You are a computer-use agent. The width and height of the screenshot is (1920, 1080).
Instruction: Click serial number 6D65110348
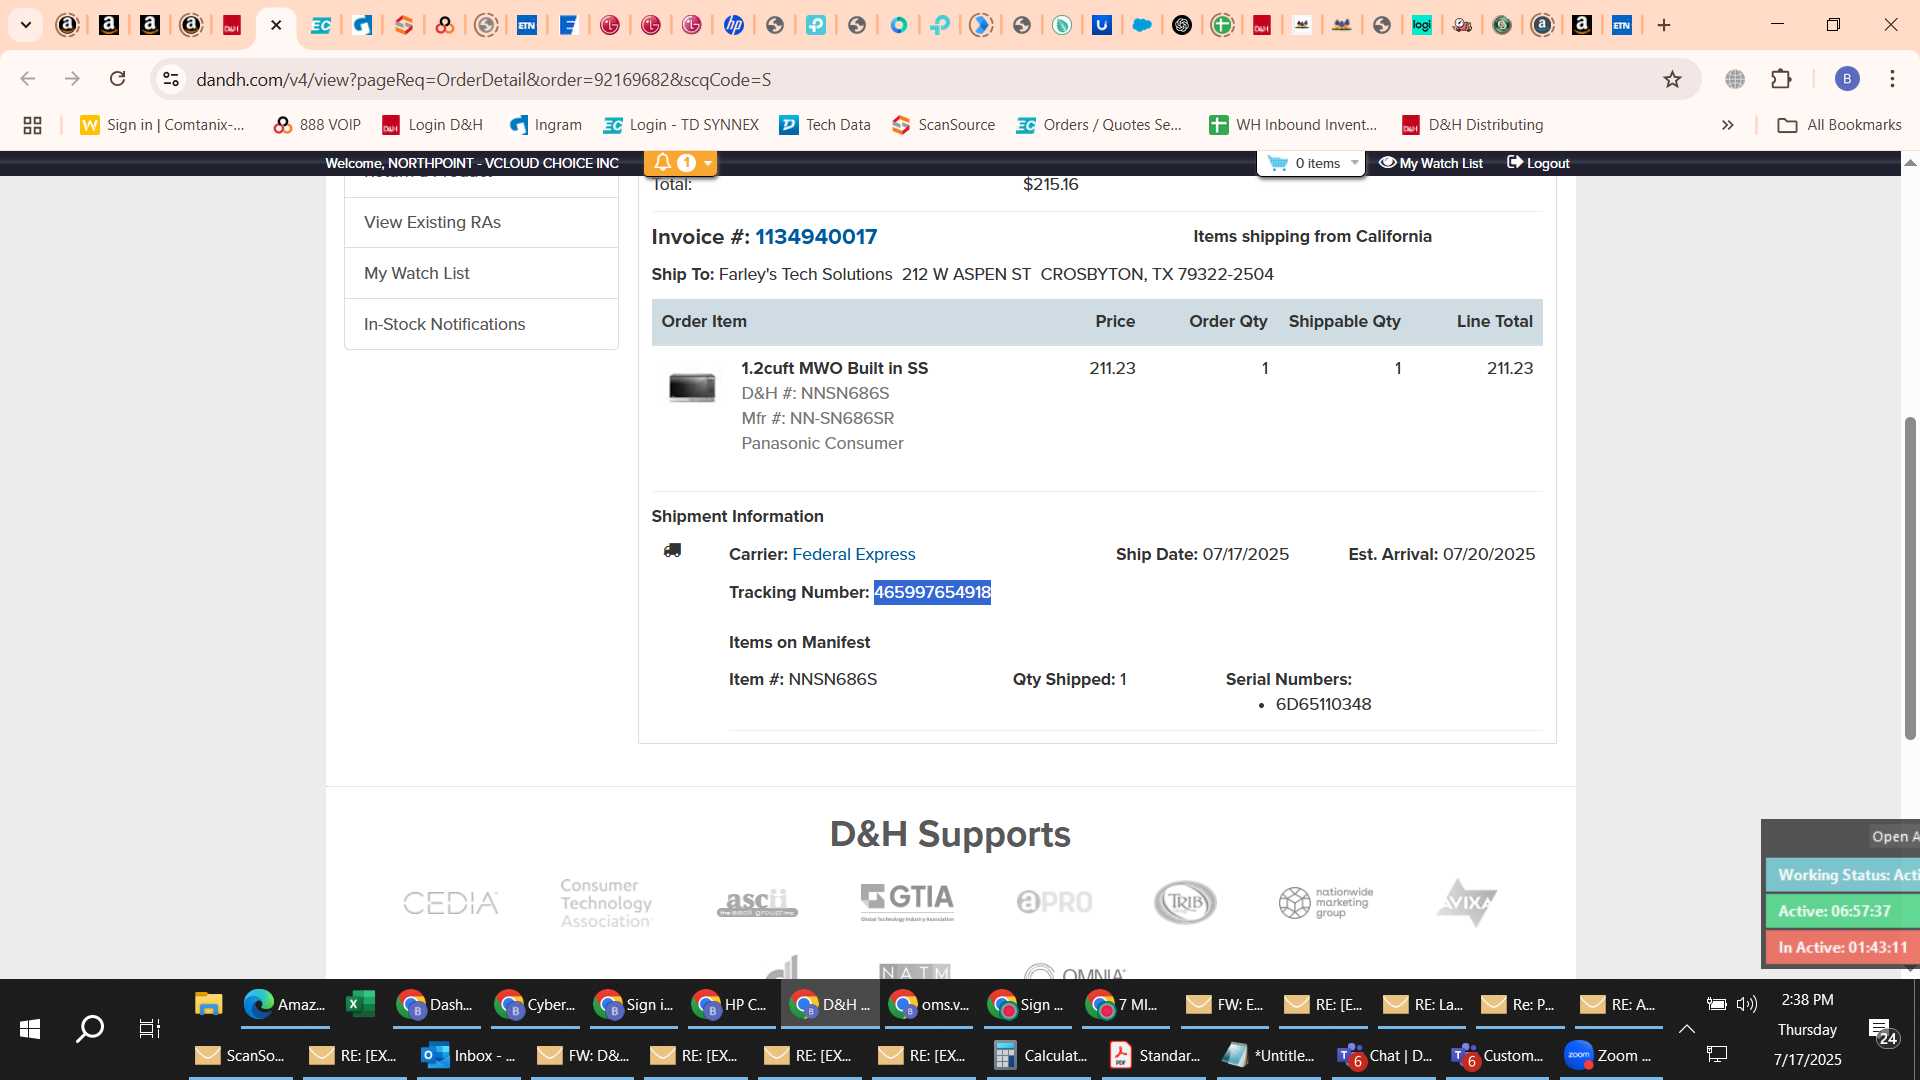coord(1323,704)
